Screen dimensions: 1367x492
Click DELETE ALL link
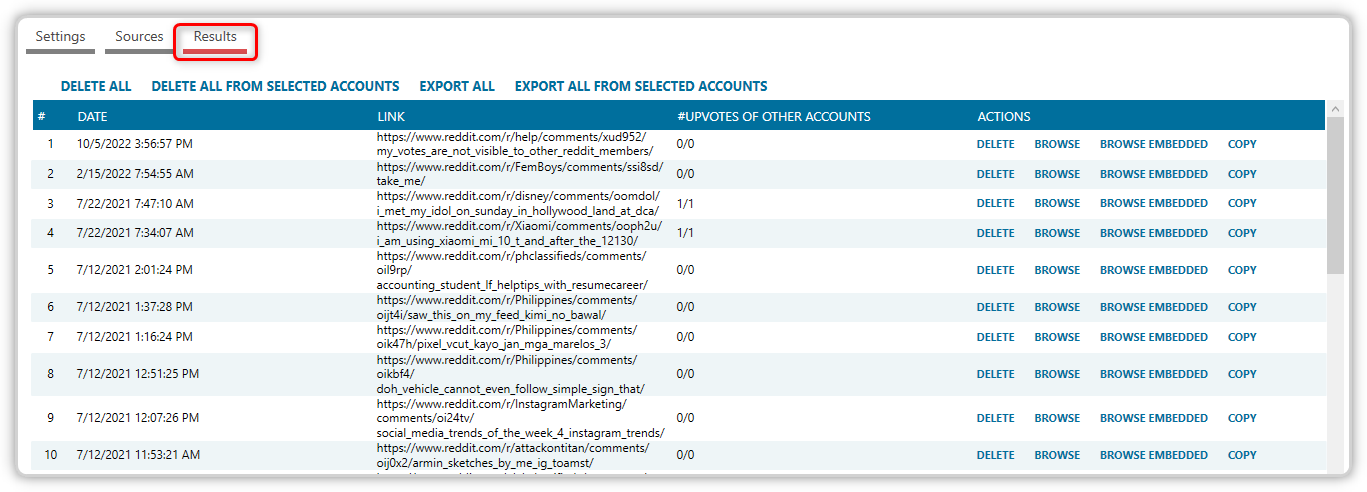pyautogui.click(x=96, y=87)
